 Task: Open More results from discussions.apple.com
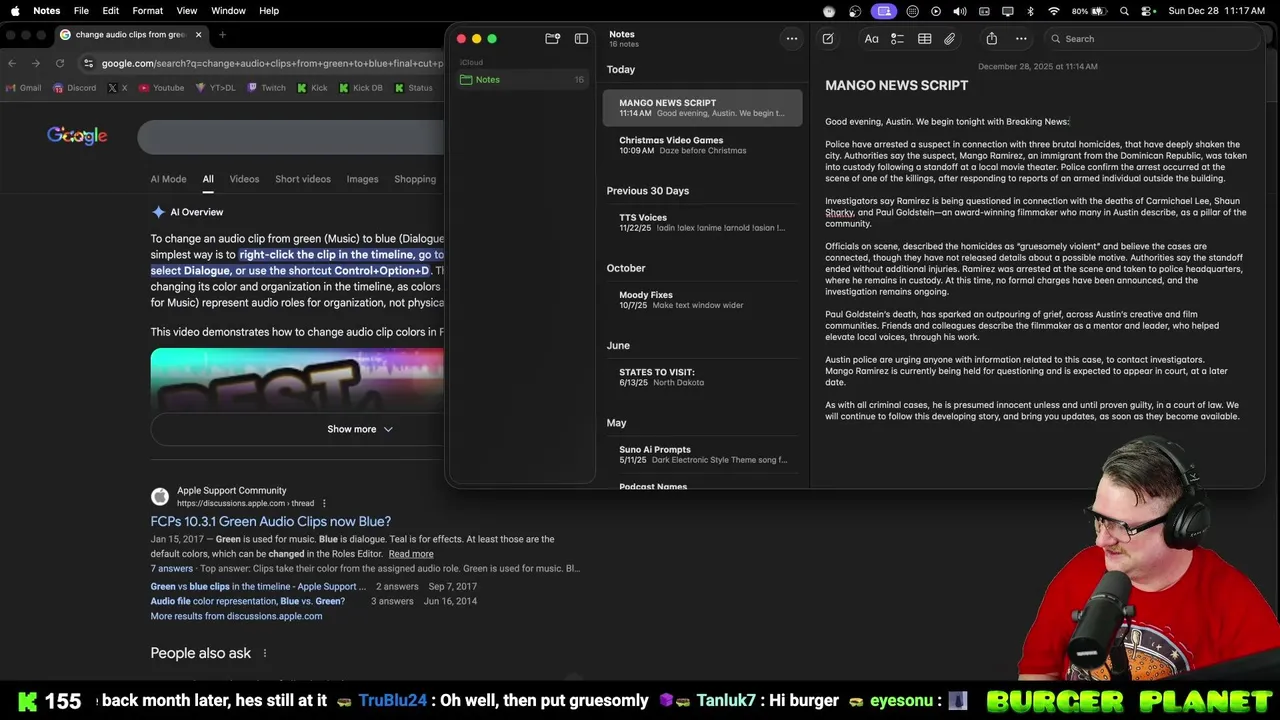tap(236, 616)
